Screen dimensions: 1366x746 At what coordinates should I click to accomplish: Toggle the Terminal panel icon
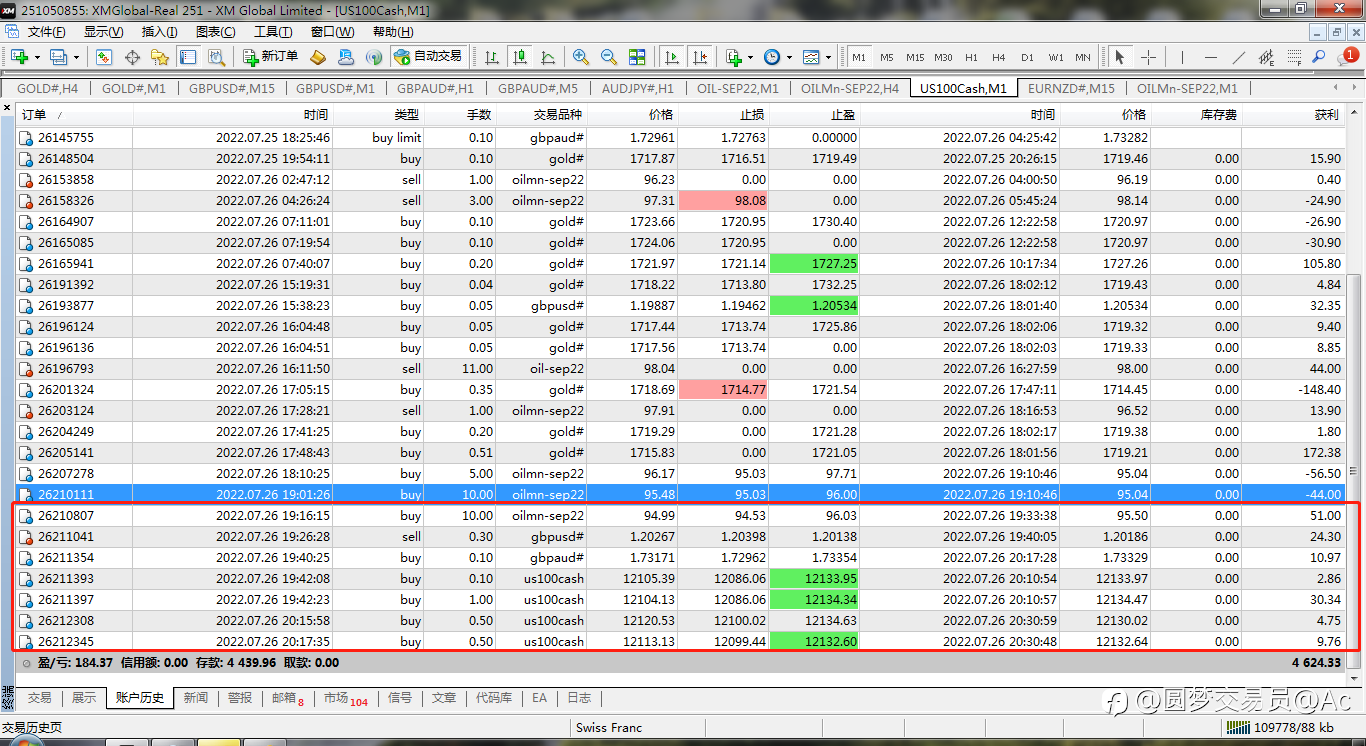tap(188, 57)
